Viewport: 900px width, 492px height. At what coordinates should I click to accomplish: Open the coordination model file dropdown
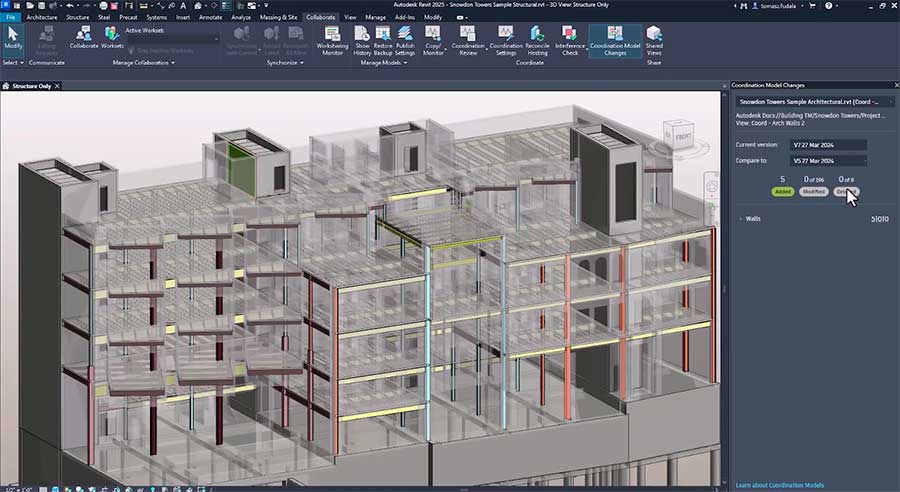(x=815, y=101)
